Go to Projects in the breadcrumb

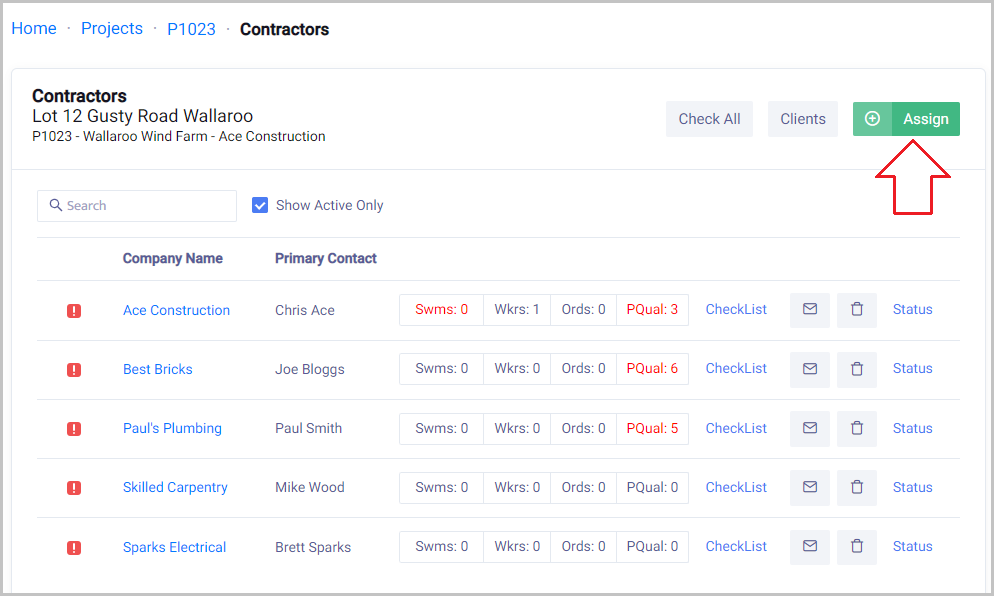pyautogui.click(x=112, y=29)
